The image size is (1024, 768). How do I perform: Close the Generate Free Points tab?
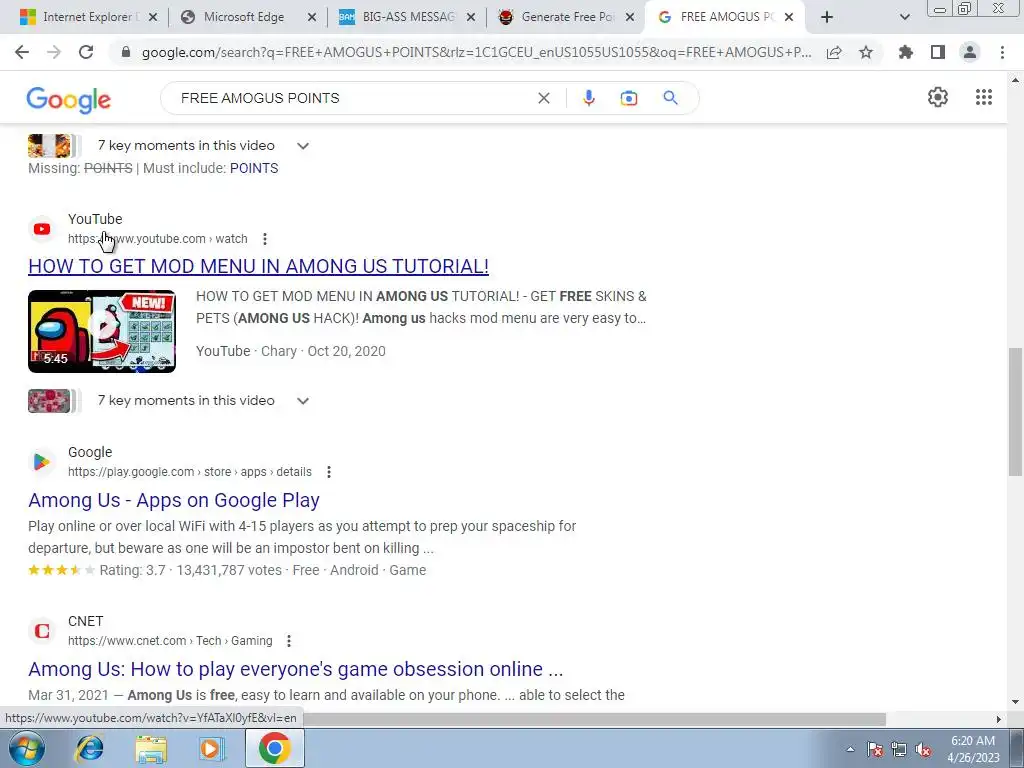630,18
